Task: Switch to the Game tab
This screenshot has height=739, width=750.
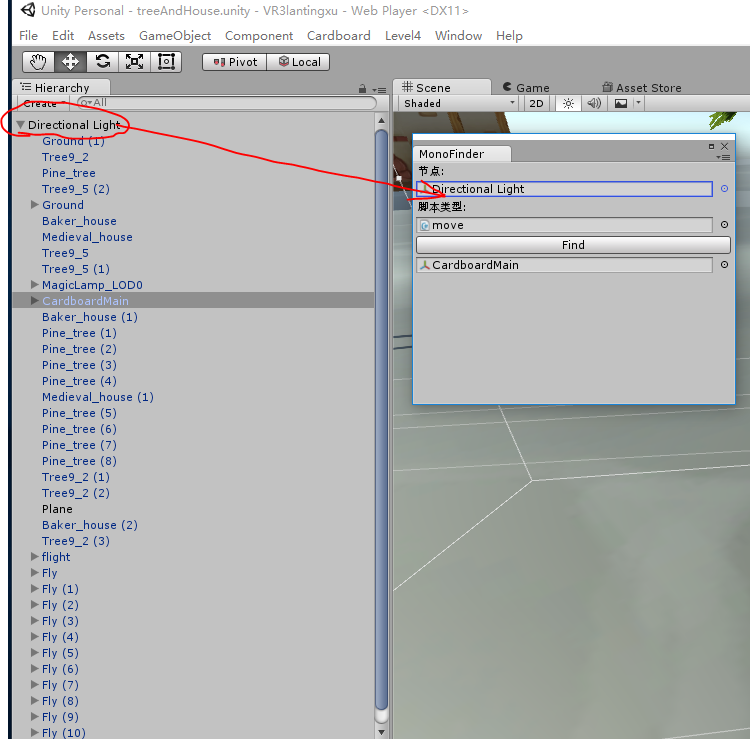Action: [526, 88]
